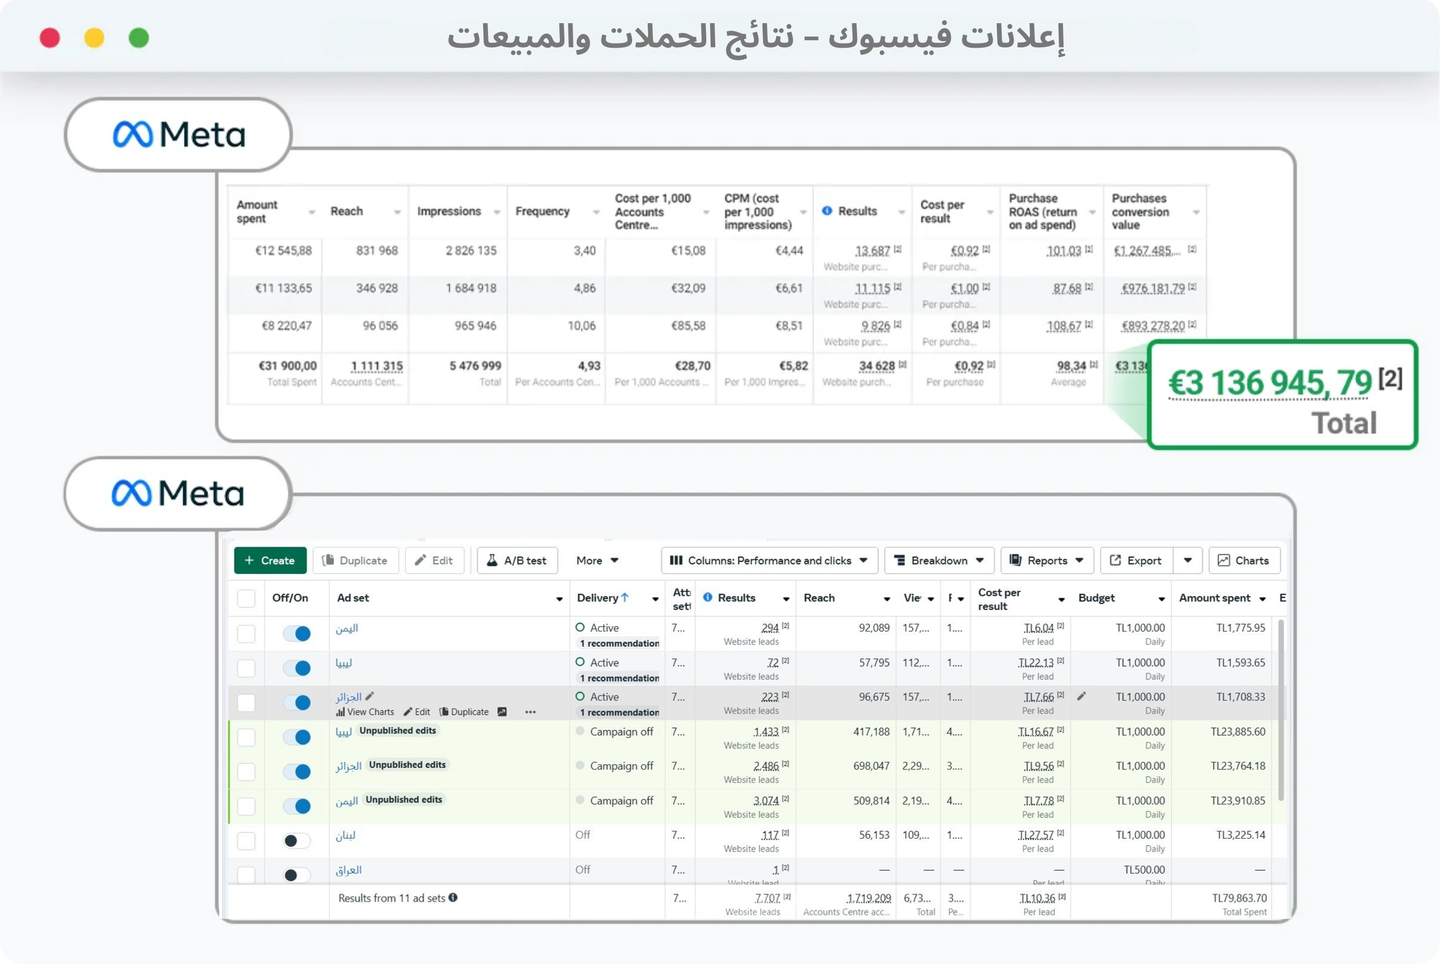1440x964 pixels.
Task: Turn off the first اليمن ad set toggle
Action: click(x=297, y=633)
